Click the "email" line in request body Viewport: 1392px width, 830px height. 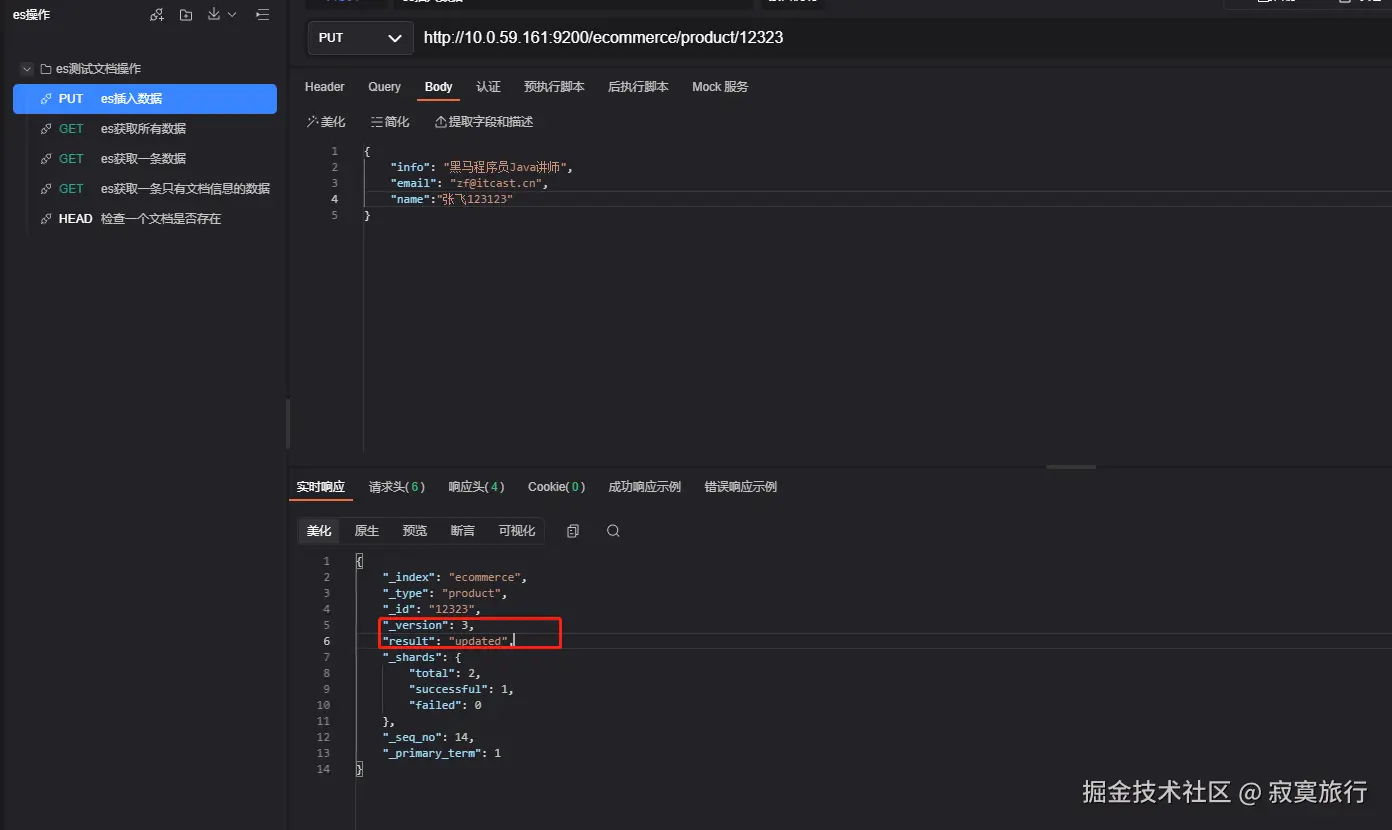pyautogui.click(x=469, y=183)
